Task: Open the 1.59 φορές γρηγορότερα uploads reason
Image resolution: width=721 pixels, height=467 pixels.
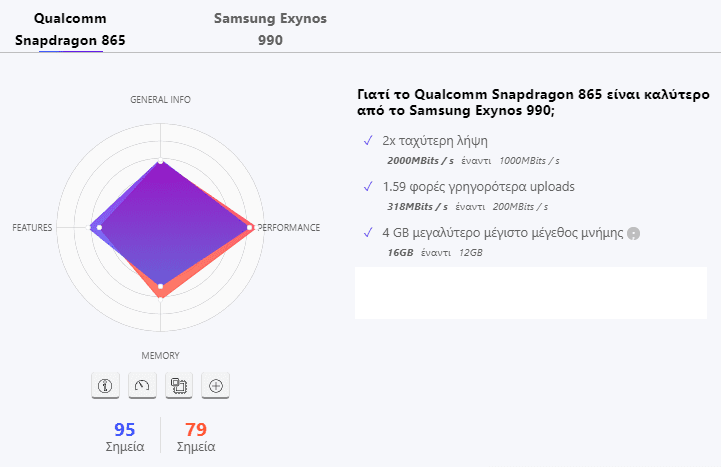Action: (x=479, y=187)
